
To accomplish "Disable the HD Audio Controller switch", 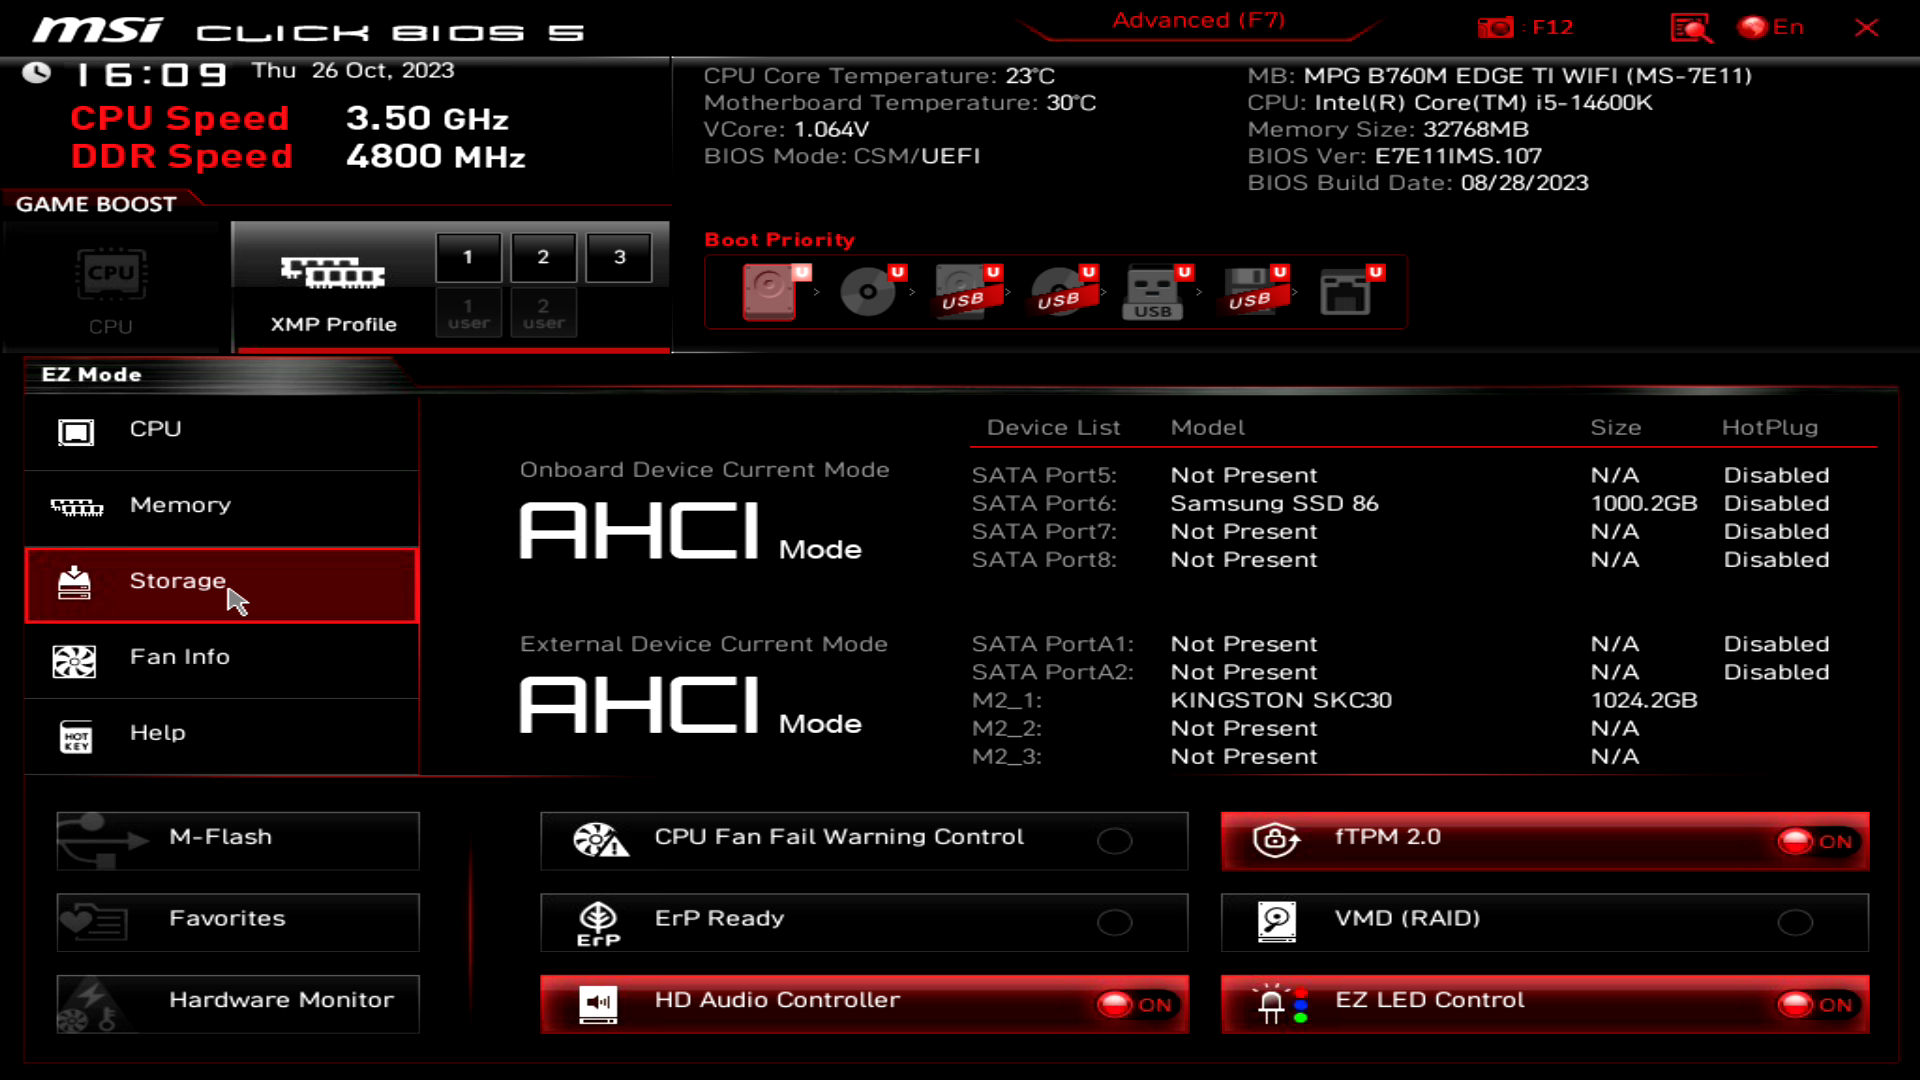I will (x=1135, y=1004).
